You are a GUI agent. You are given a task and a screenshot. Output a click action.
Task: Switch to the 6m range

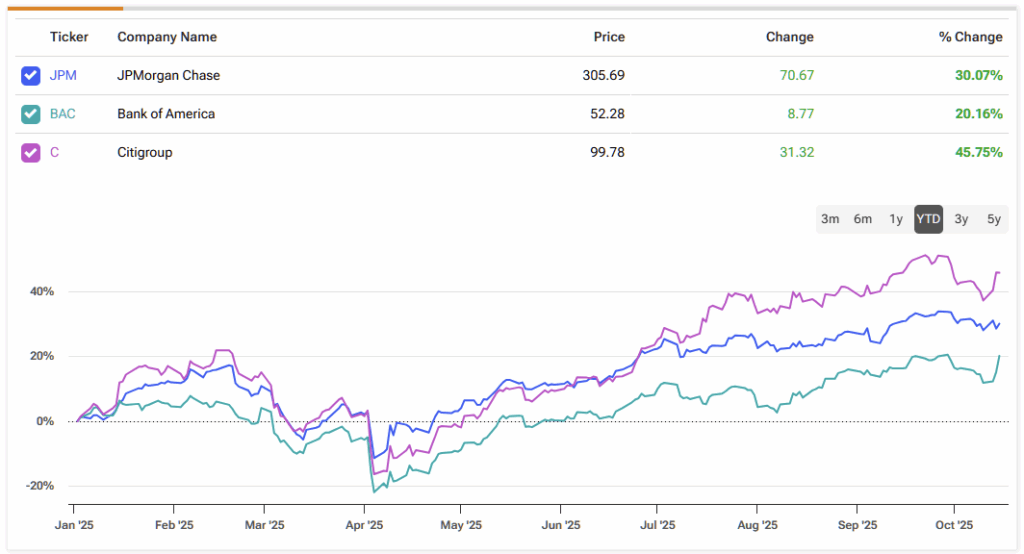coord(862,219)
